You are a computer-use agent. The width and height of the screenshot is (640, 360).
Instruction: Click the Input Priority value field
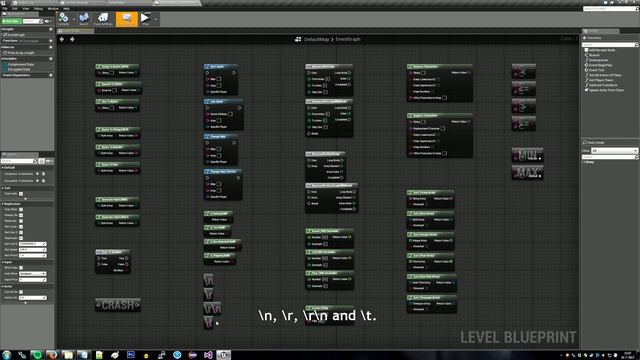pyautogui.click(x=33, y=280)
